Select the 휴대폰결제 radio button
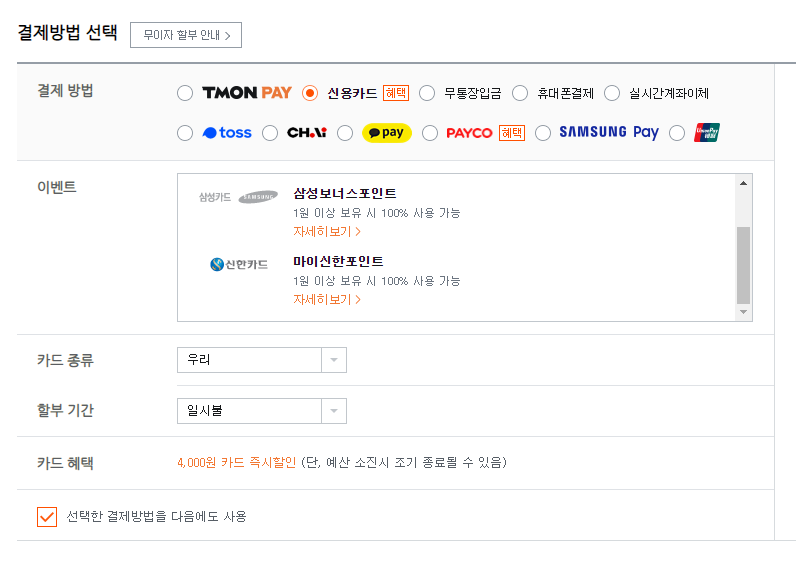796x561 pixels. [x=520, y=93]
